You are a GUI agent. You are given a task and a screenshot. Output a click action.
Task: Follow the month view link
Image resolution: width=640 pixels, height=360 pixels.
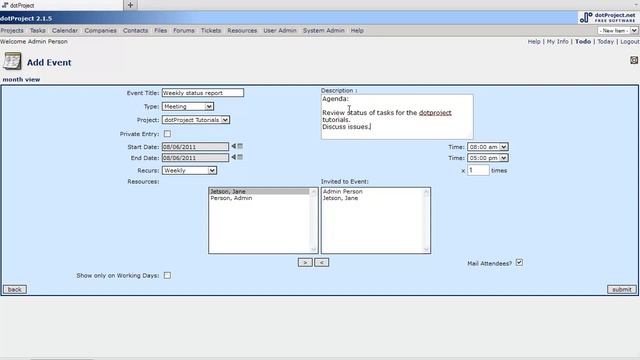tap(21, 80)
